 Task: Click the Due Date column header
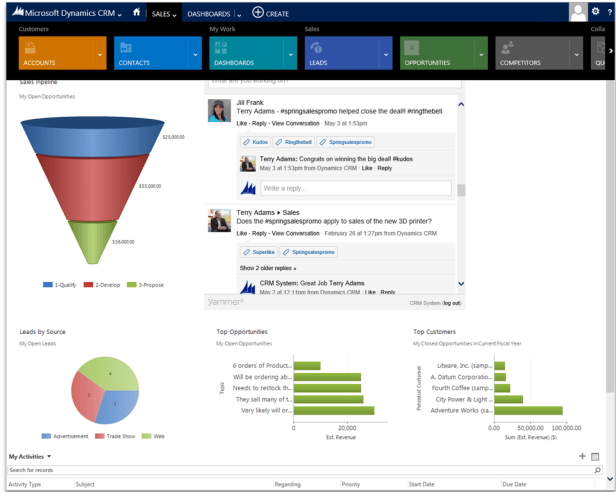point(513,484)
